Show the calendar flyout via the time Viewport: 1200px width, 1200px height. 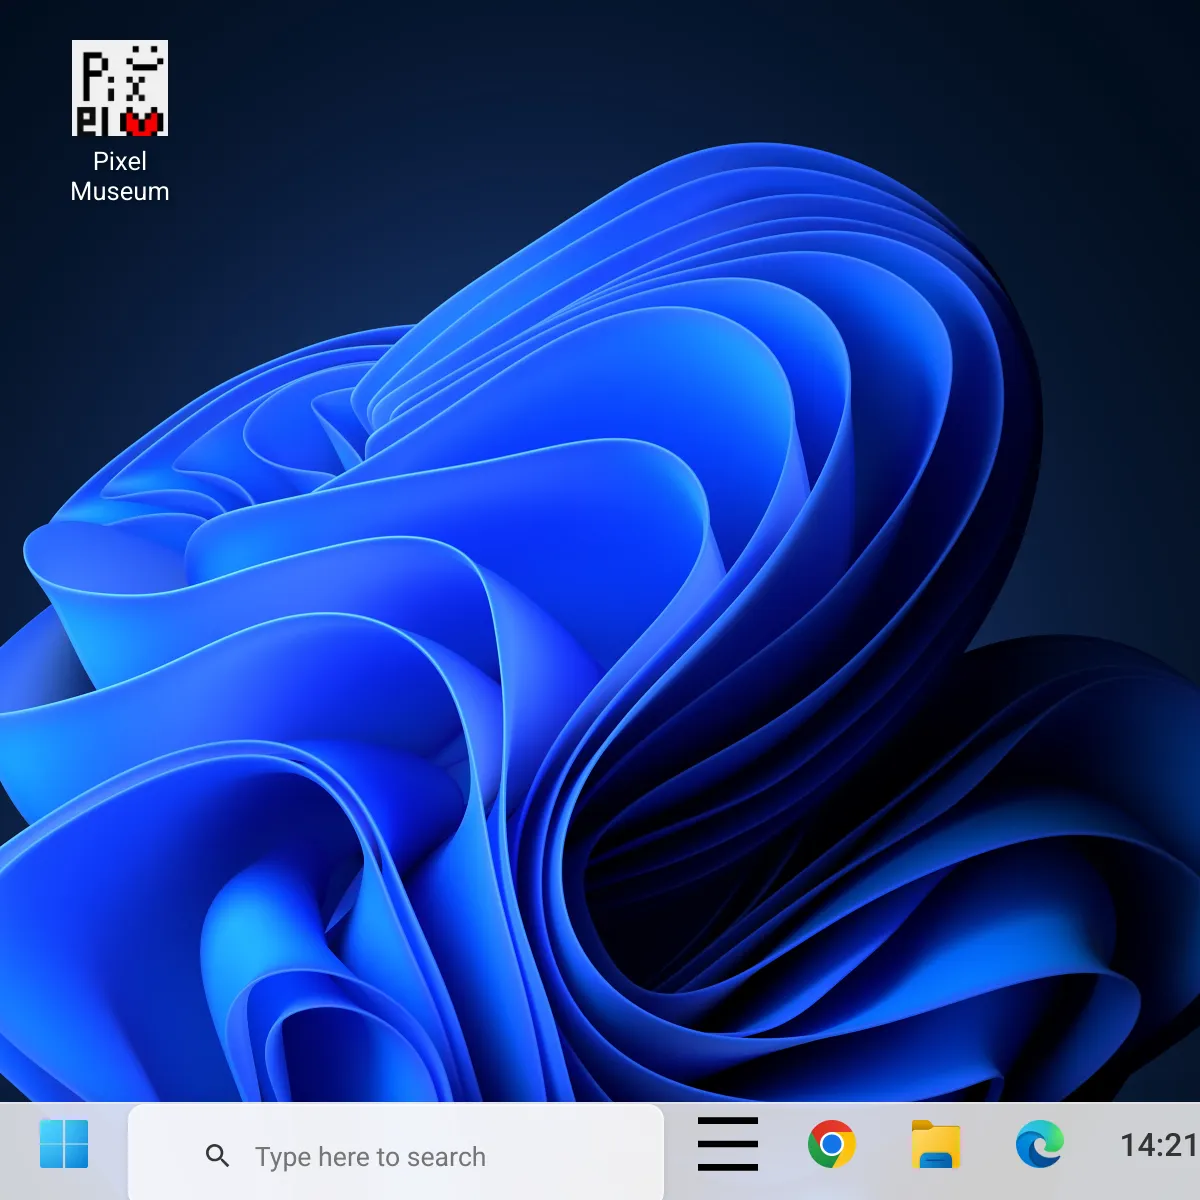(x=1158, y=1145)
